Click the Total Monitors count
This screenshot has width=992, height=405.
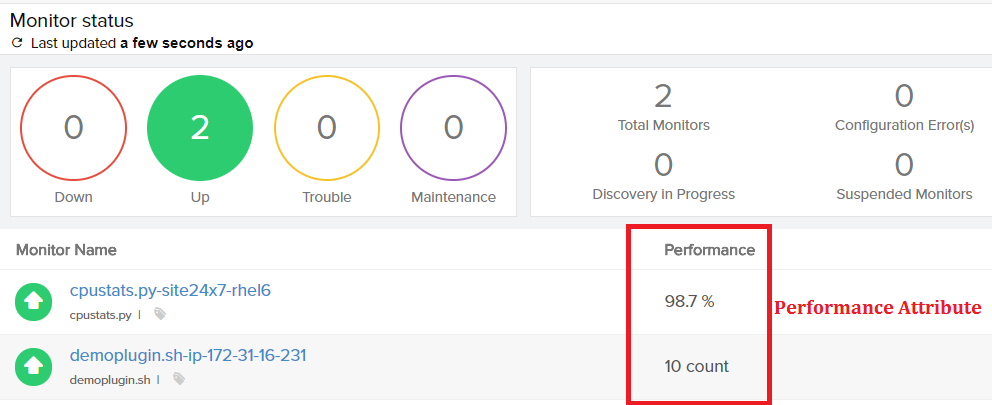click(663, 96)
